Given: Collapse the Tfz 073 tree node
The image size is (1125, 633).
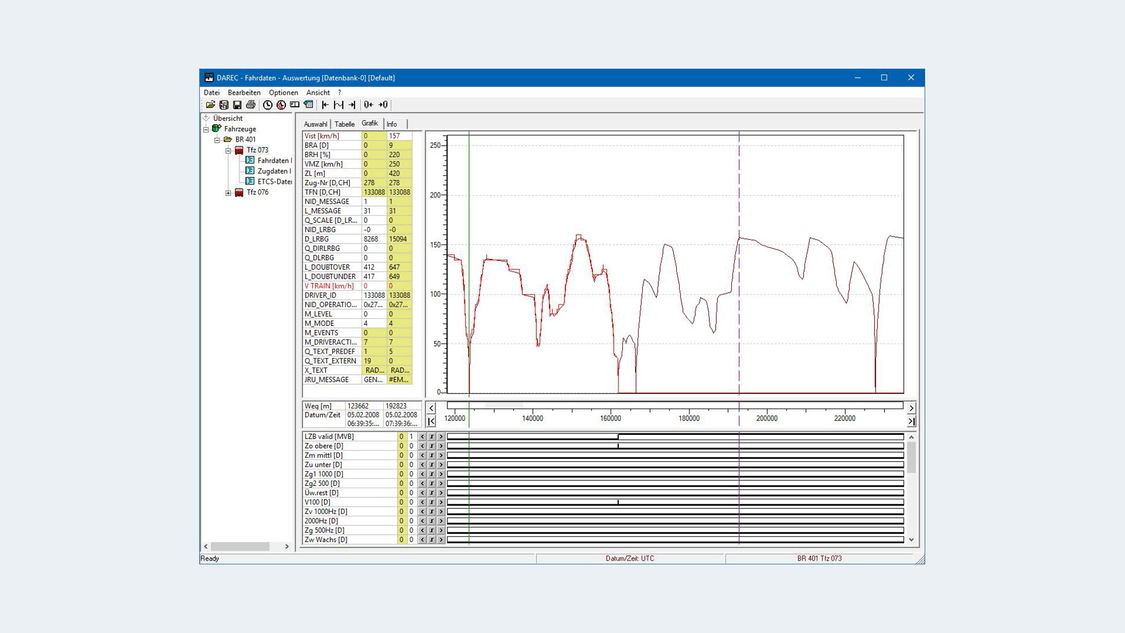Looking at the screenshot, I should coord(228,151).
